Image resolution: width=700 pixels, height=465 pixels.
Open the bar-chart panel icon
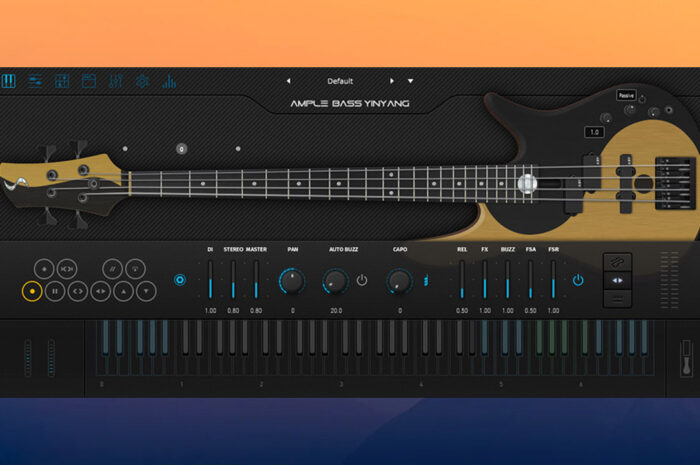[x=169, y=81]
